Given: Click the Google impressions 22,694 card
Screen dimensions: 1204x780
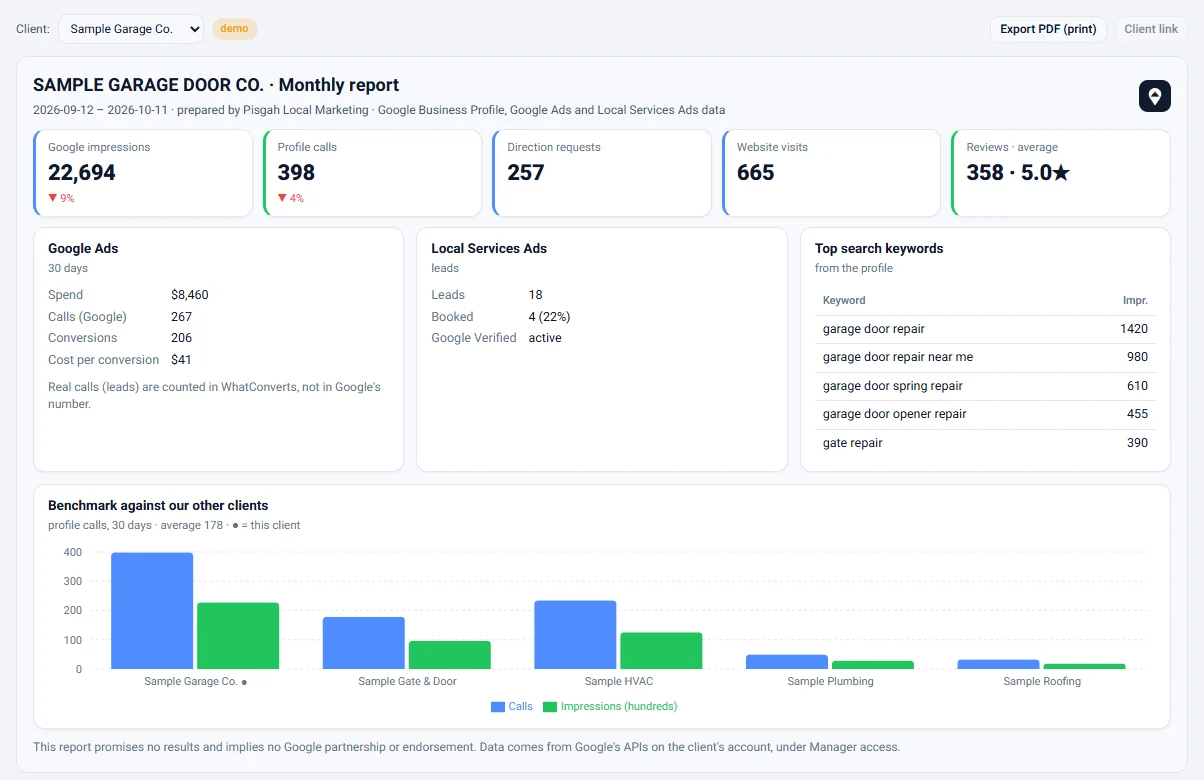Looking at the screenshot, I should (x=143, y=173).
